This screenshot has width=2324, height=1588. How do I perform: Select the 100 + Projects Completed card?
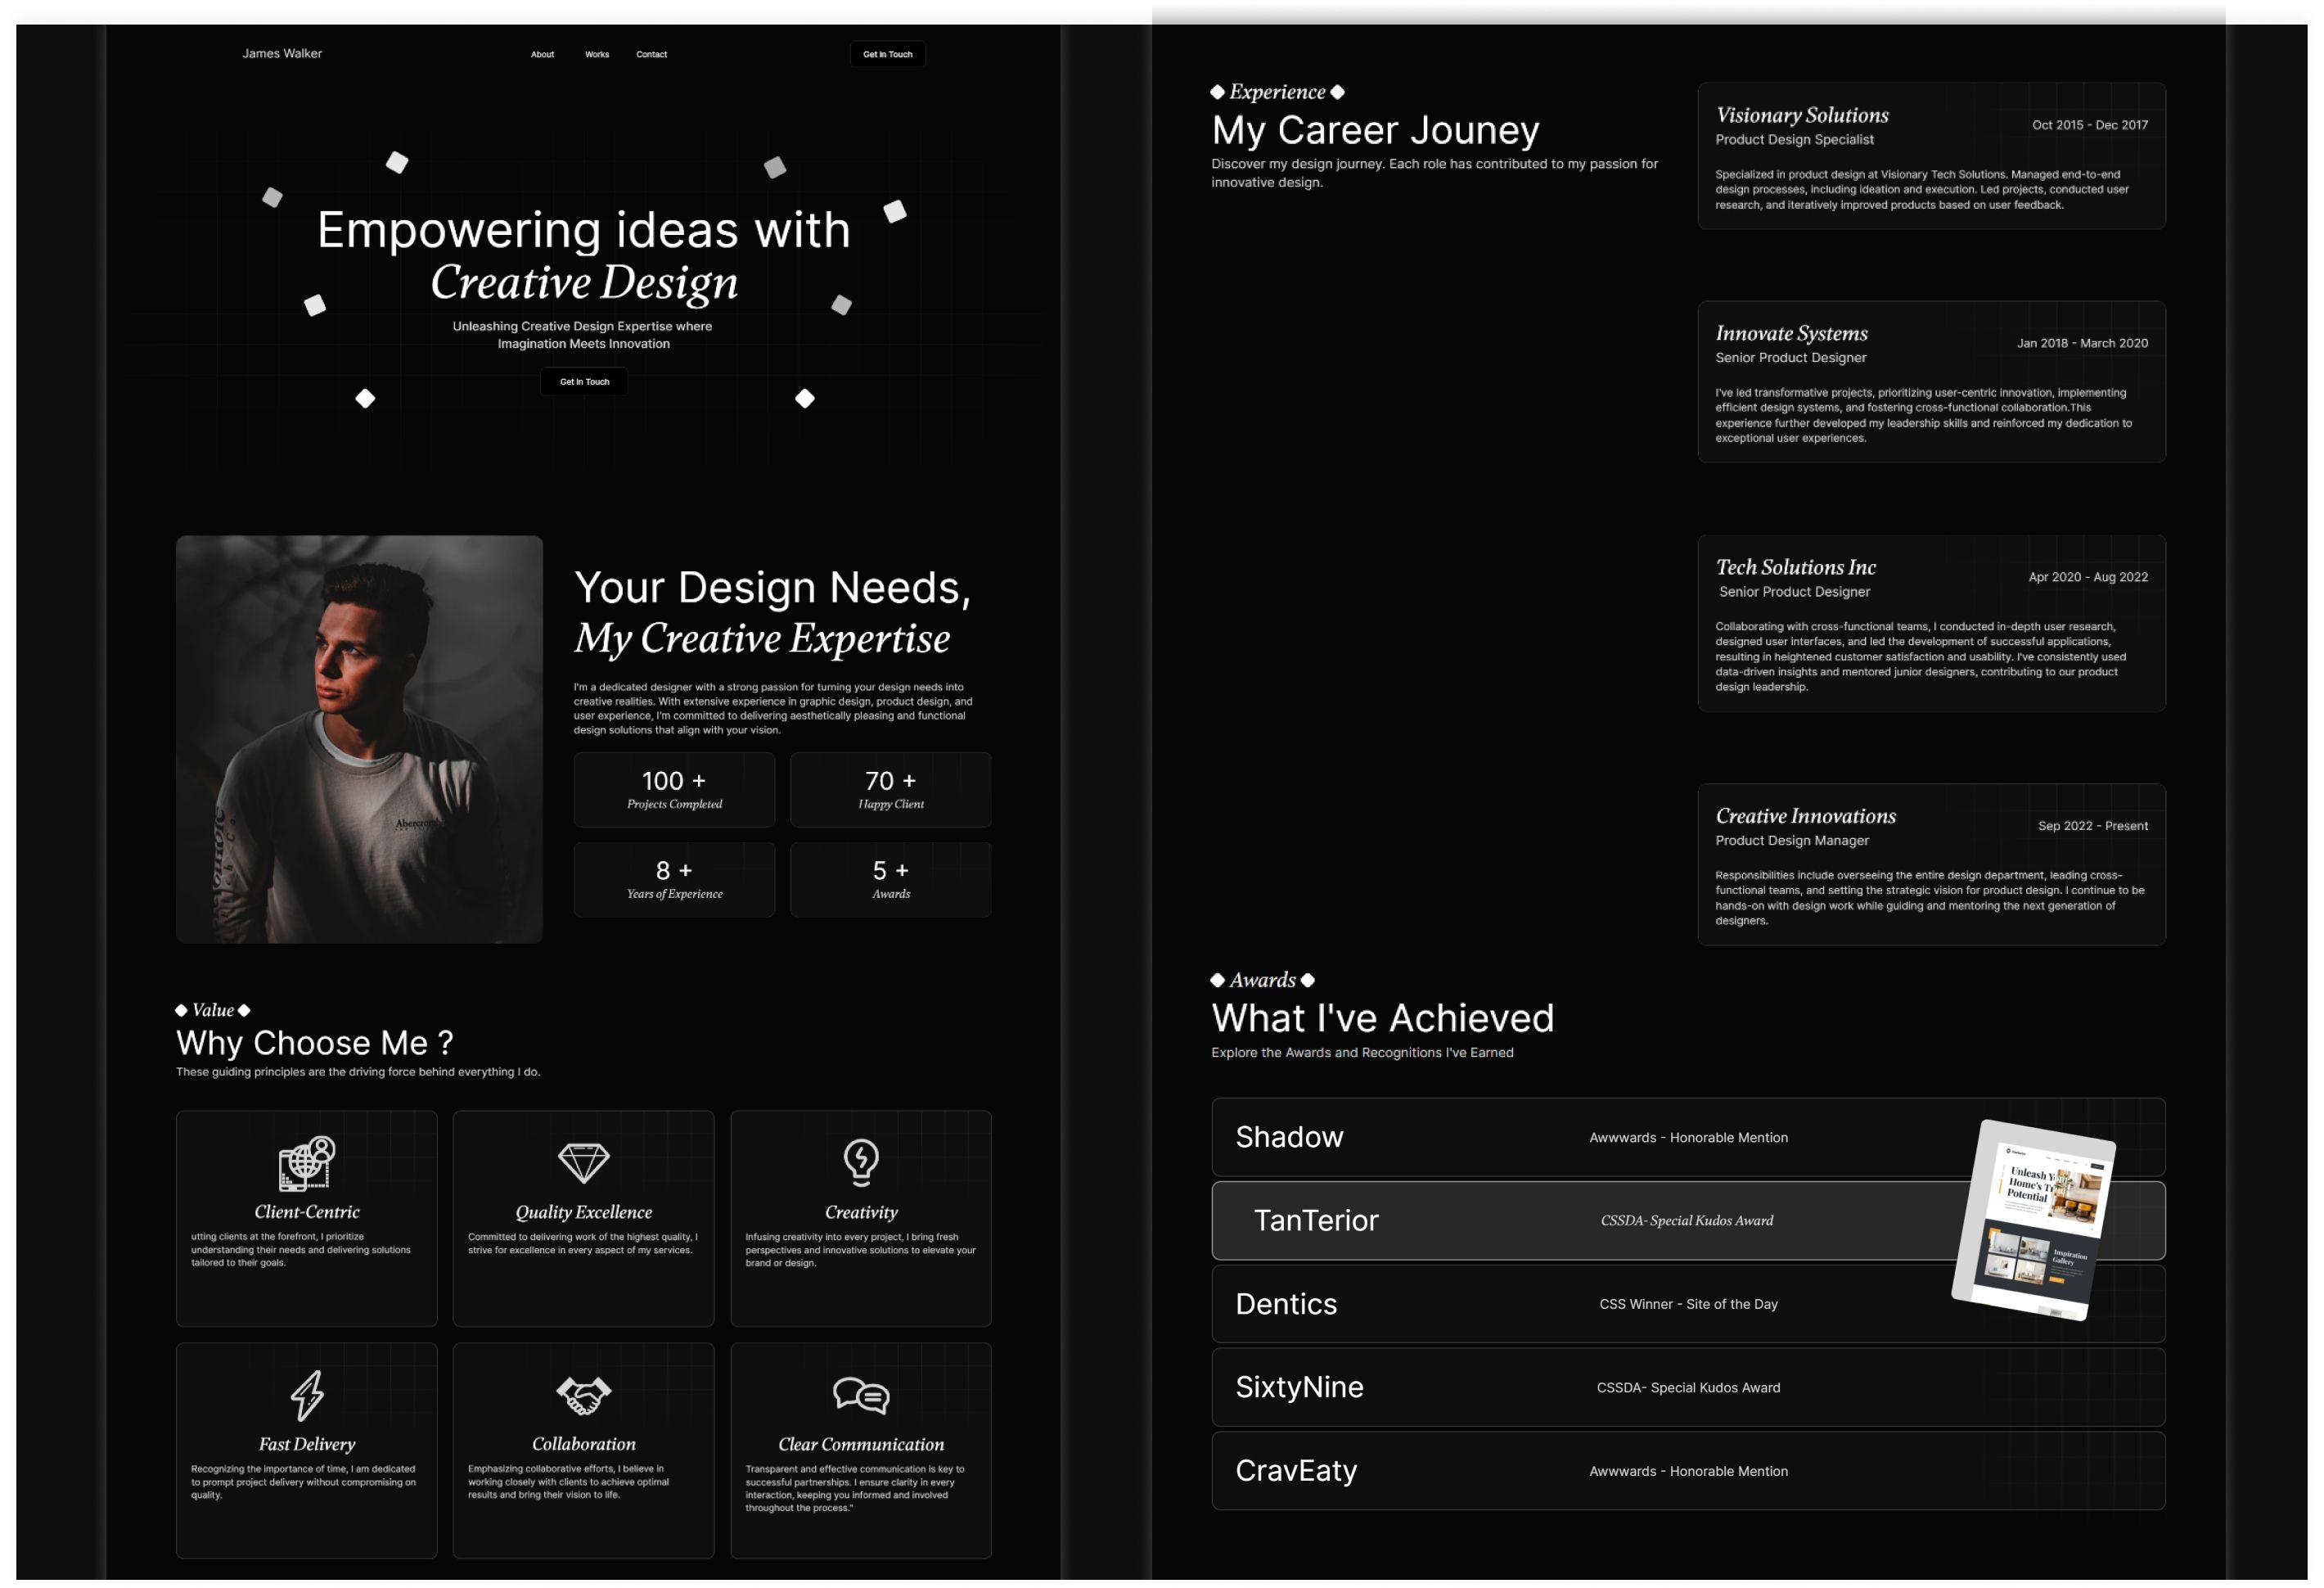[674, 789]
